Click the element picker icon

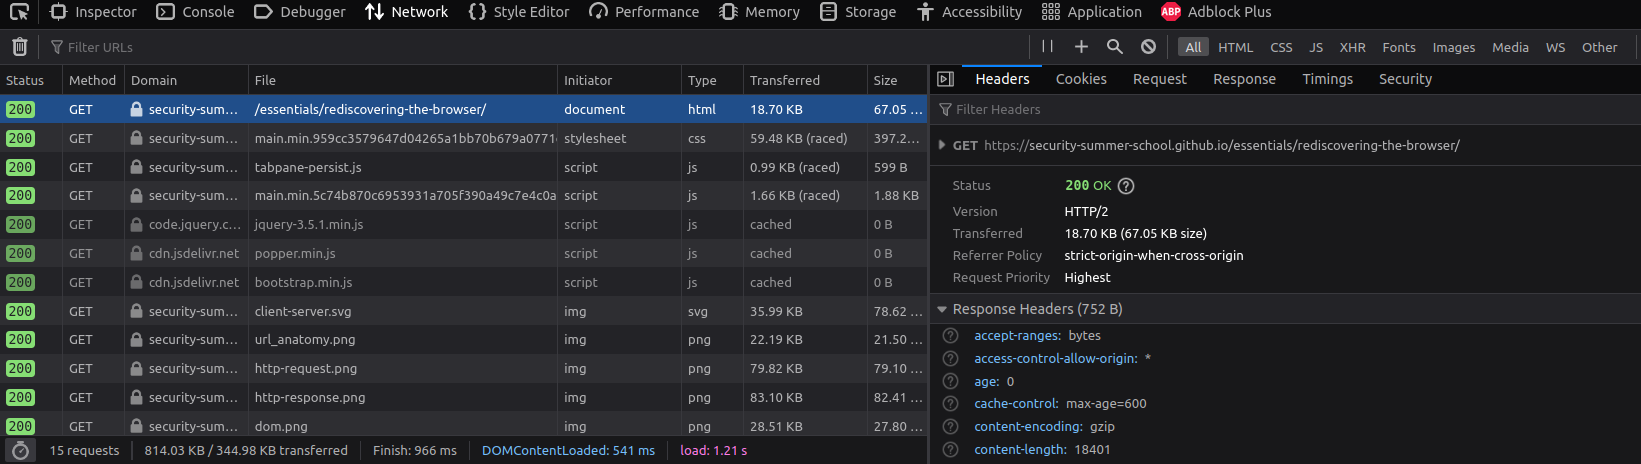pyautogui.click(x=19, y=12)
